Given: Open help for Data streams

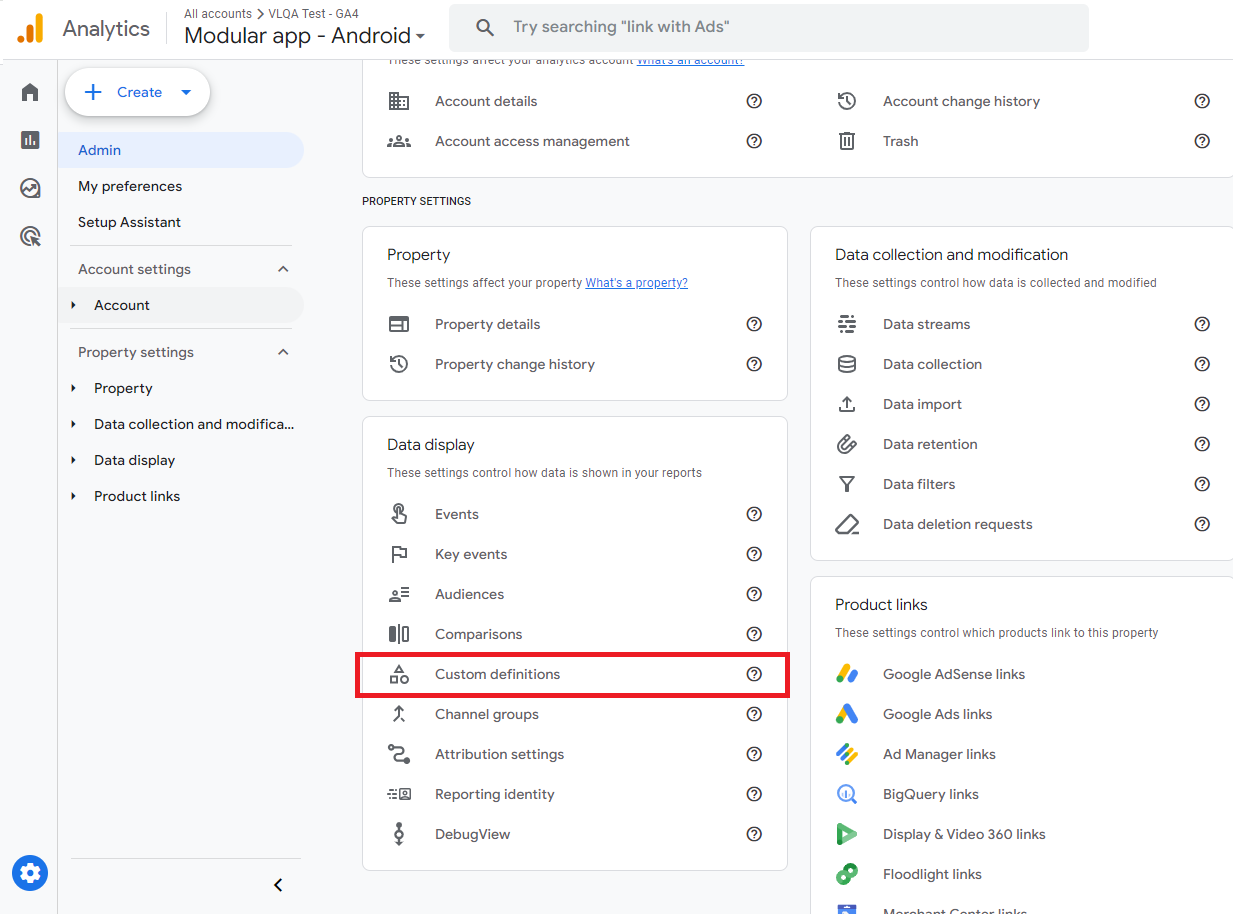Looking at the screenshot, I should tap(1202, 324).
